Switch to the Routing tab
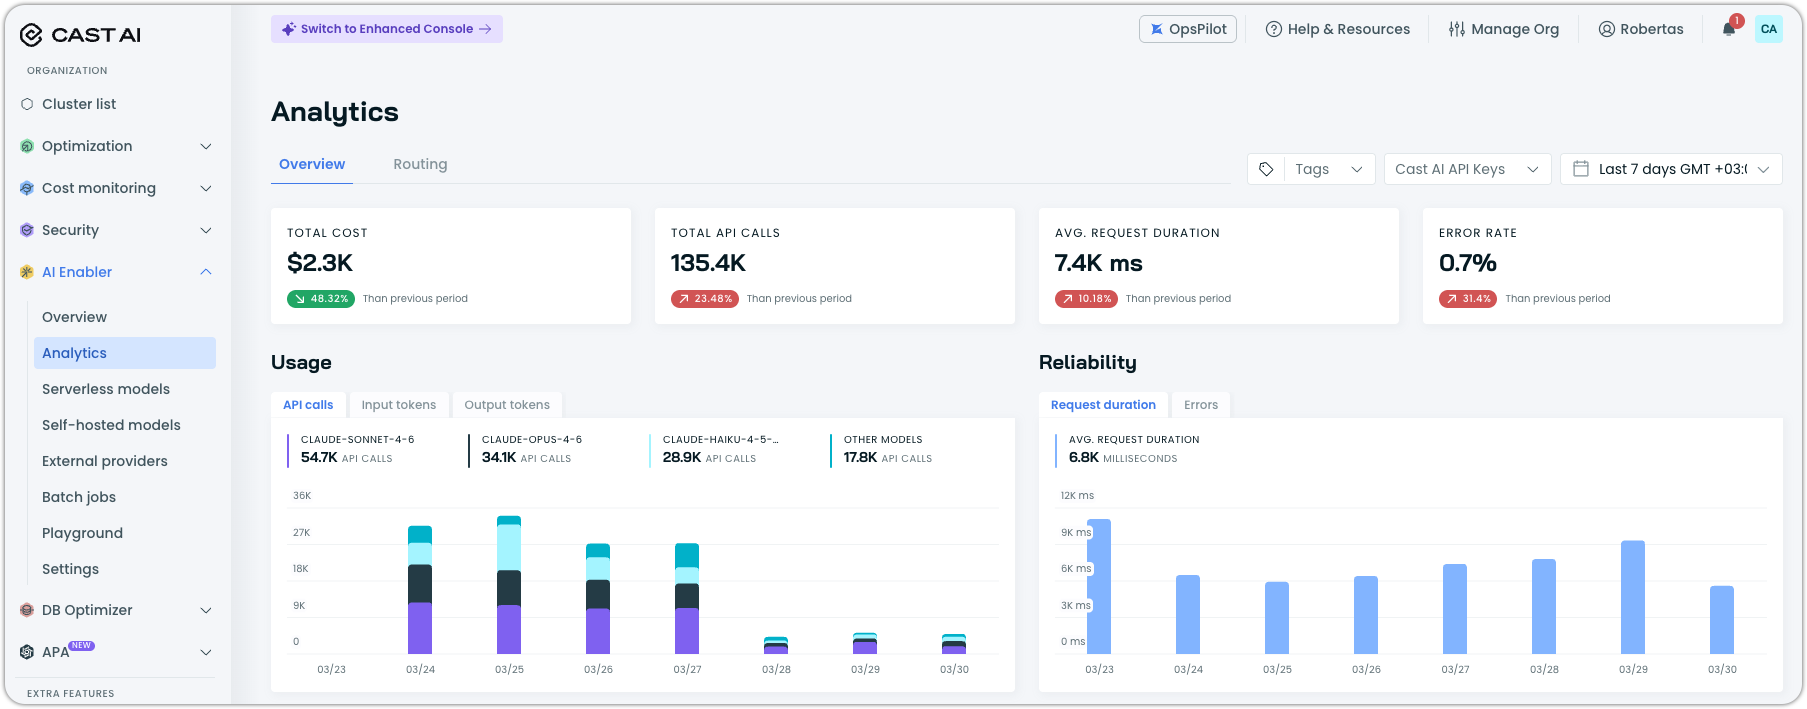This screenshot has width=1807, height=709. coord(420,164)
